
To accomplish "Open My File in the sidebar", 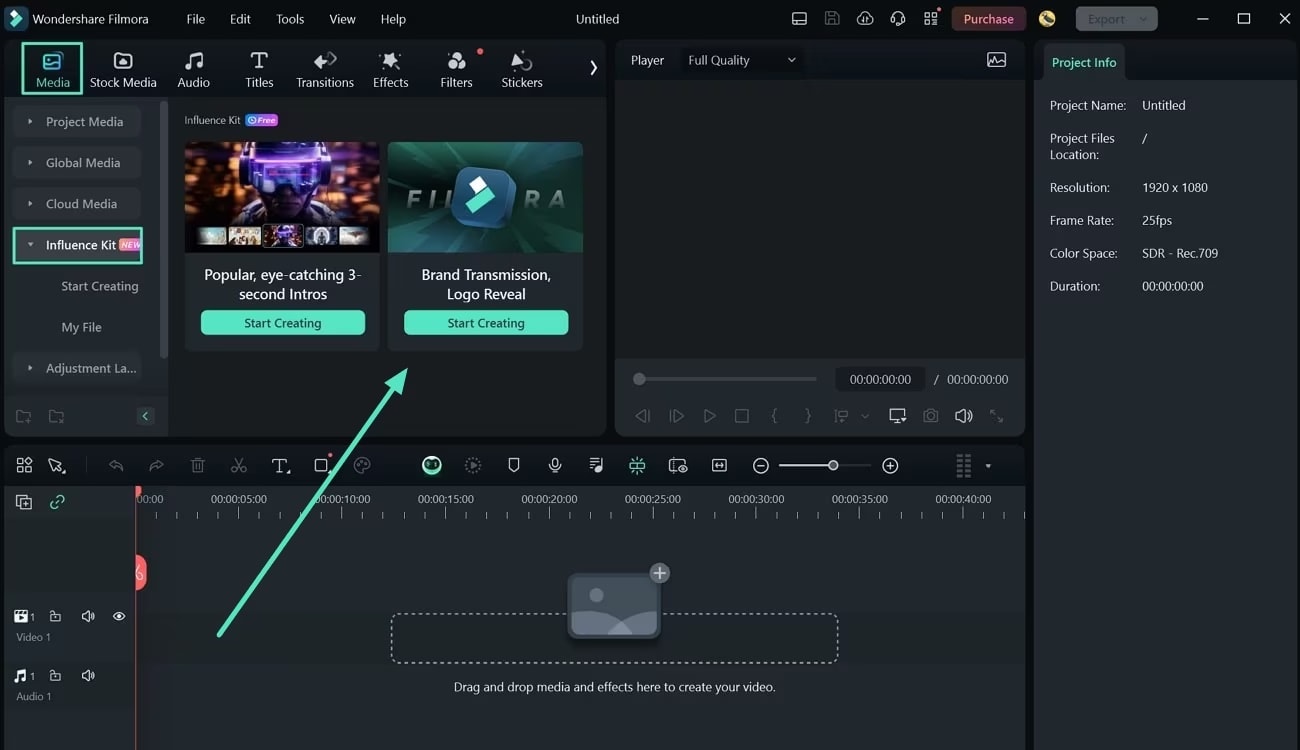I will click(x=81, y=327).
